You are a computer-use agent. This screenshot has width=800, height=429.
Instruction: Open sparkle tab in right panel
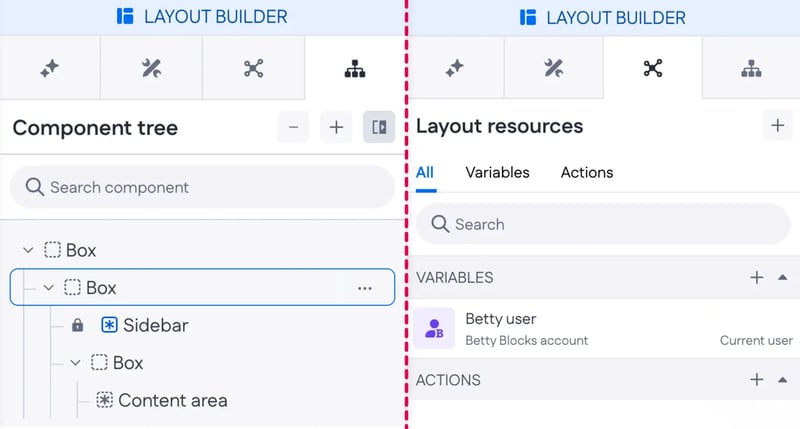coord(454,68)
